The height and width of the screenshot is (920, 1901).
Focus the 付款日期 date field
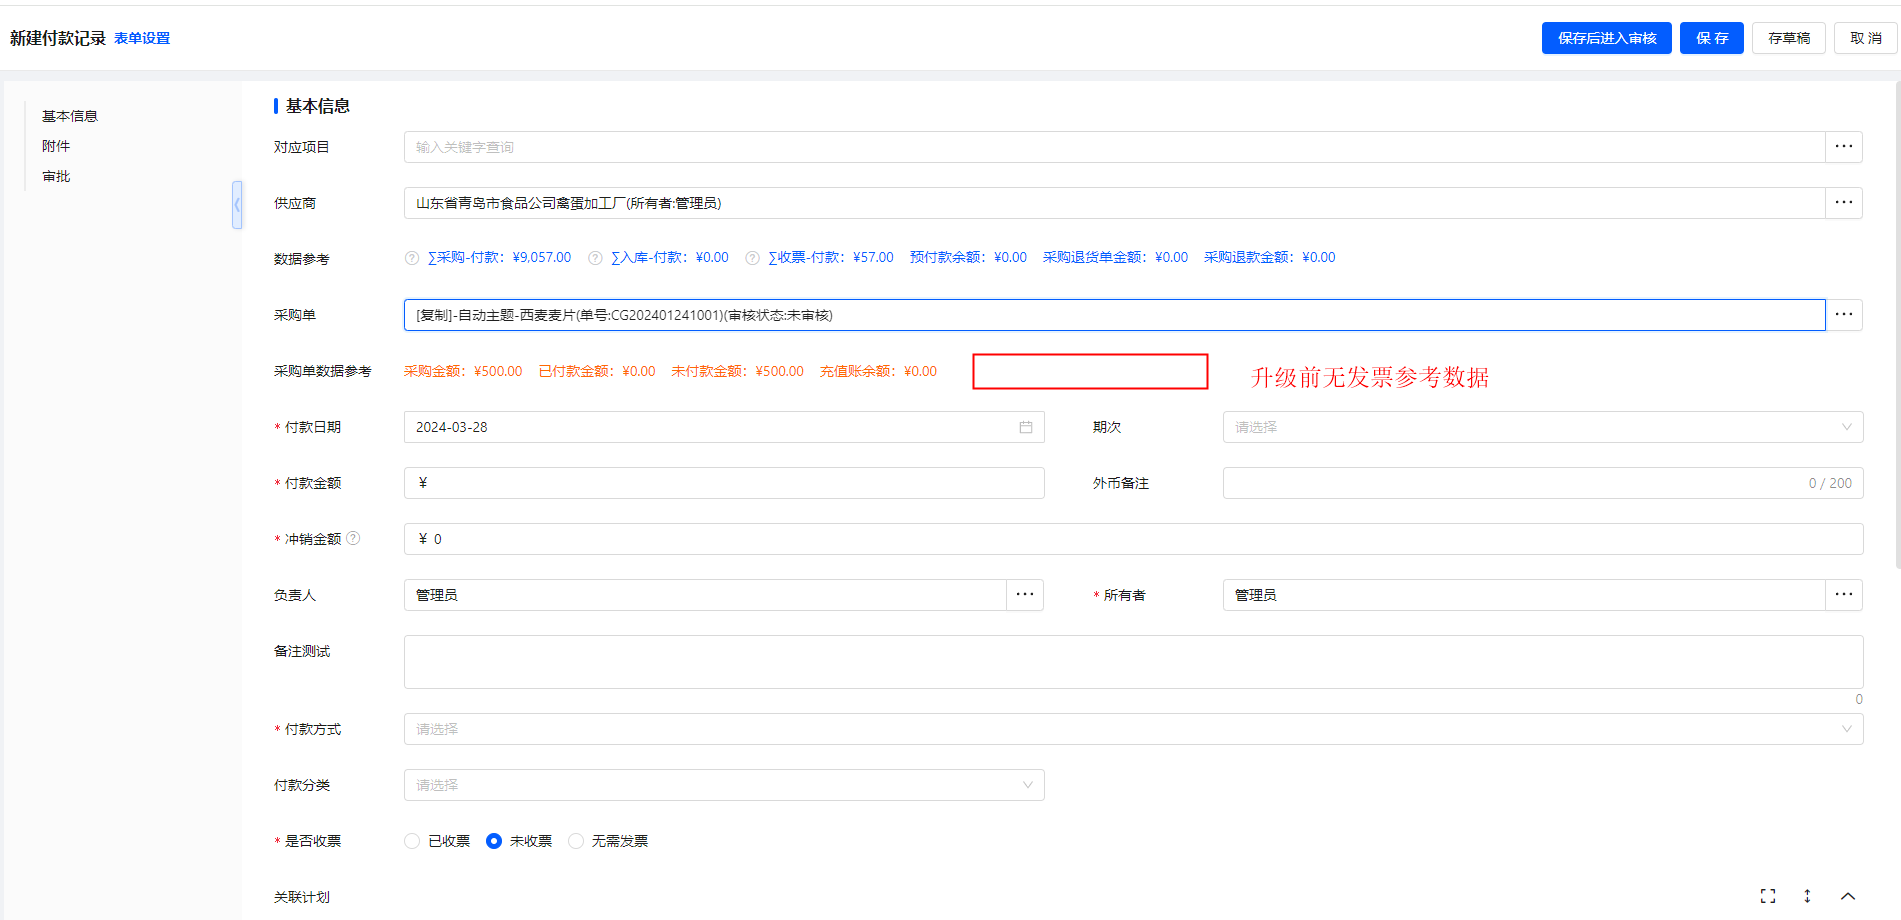(x=724, y=427)
